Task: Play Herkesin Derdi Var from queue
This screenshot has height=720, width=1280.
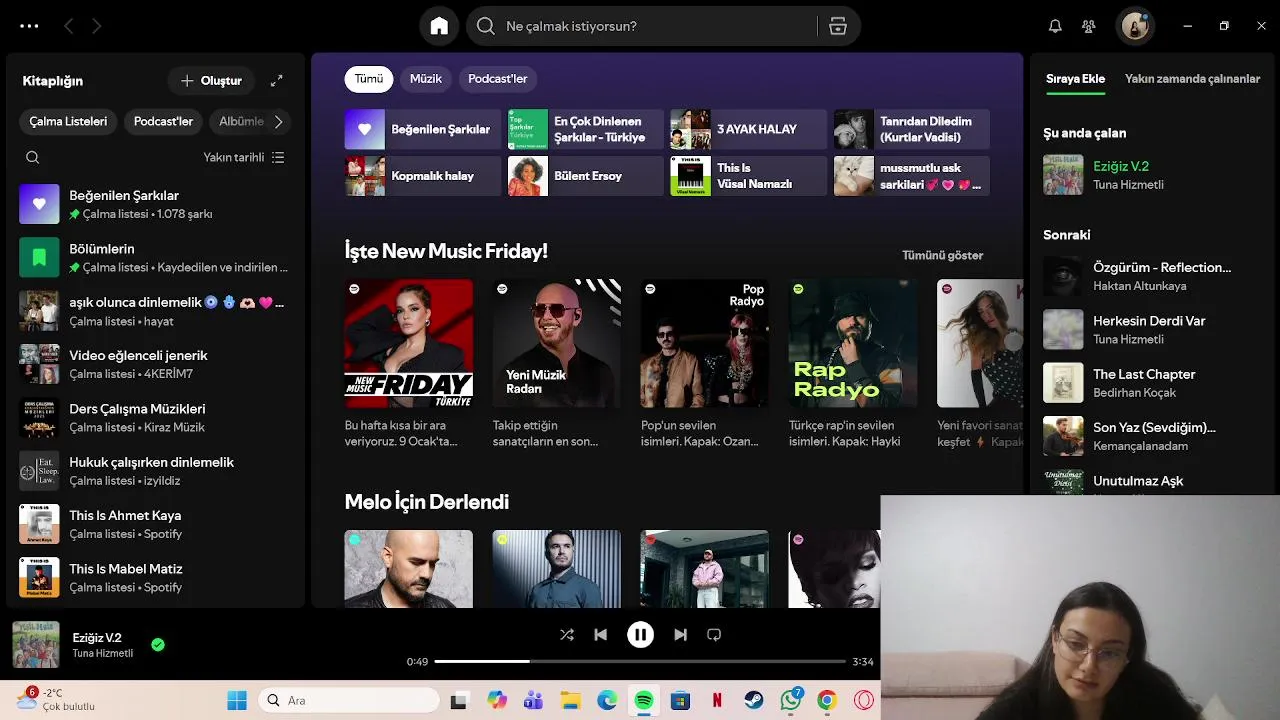Action: click(1150, 329)
